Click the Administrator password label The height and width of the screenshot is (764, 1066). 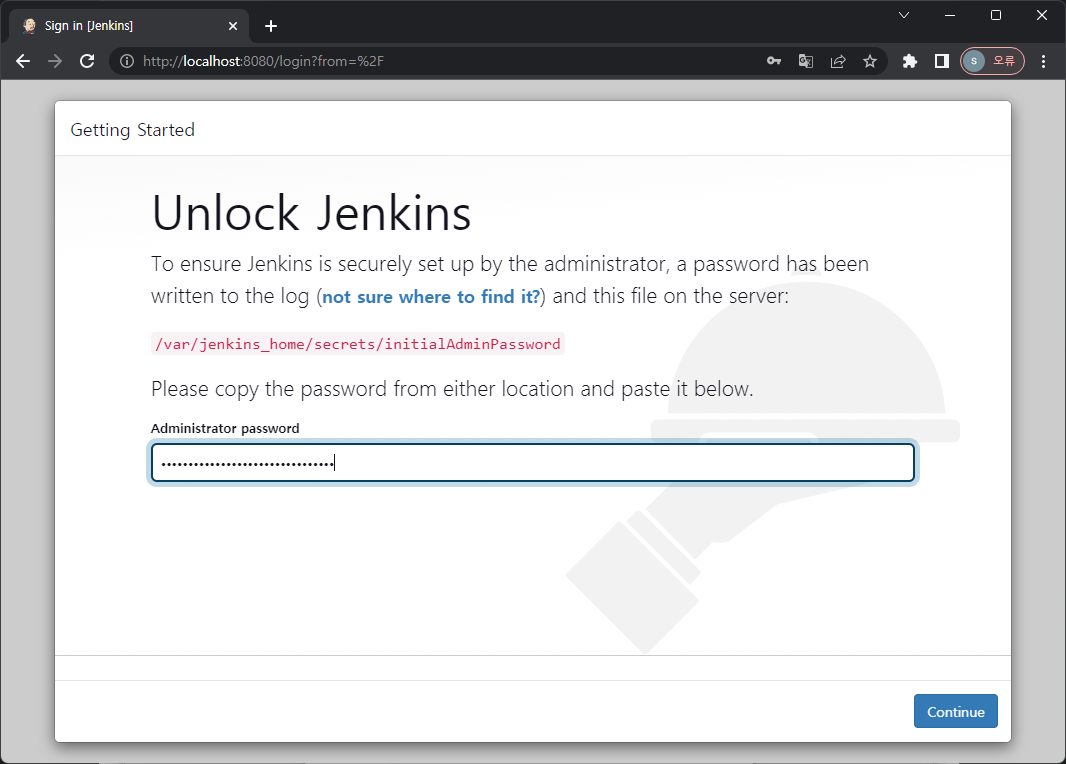[x=225, y=428]
